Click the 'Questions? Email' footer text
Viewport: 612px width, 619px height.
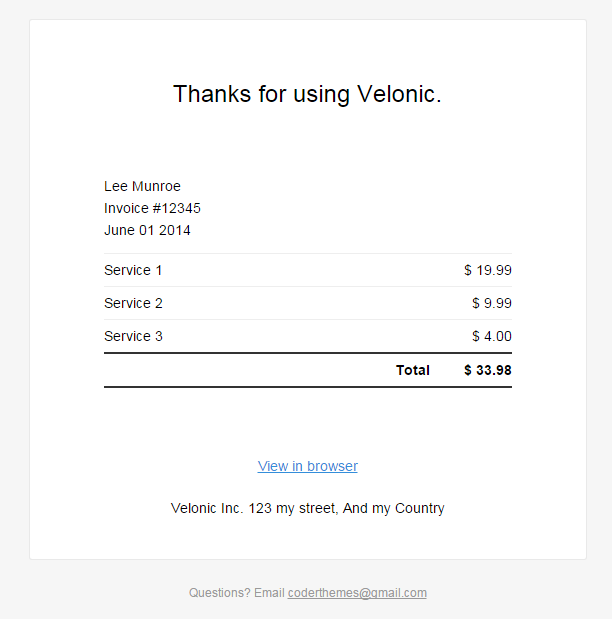click(237, 593)
